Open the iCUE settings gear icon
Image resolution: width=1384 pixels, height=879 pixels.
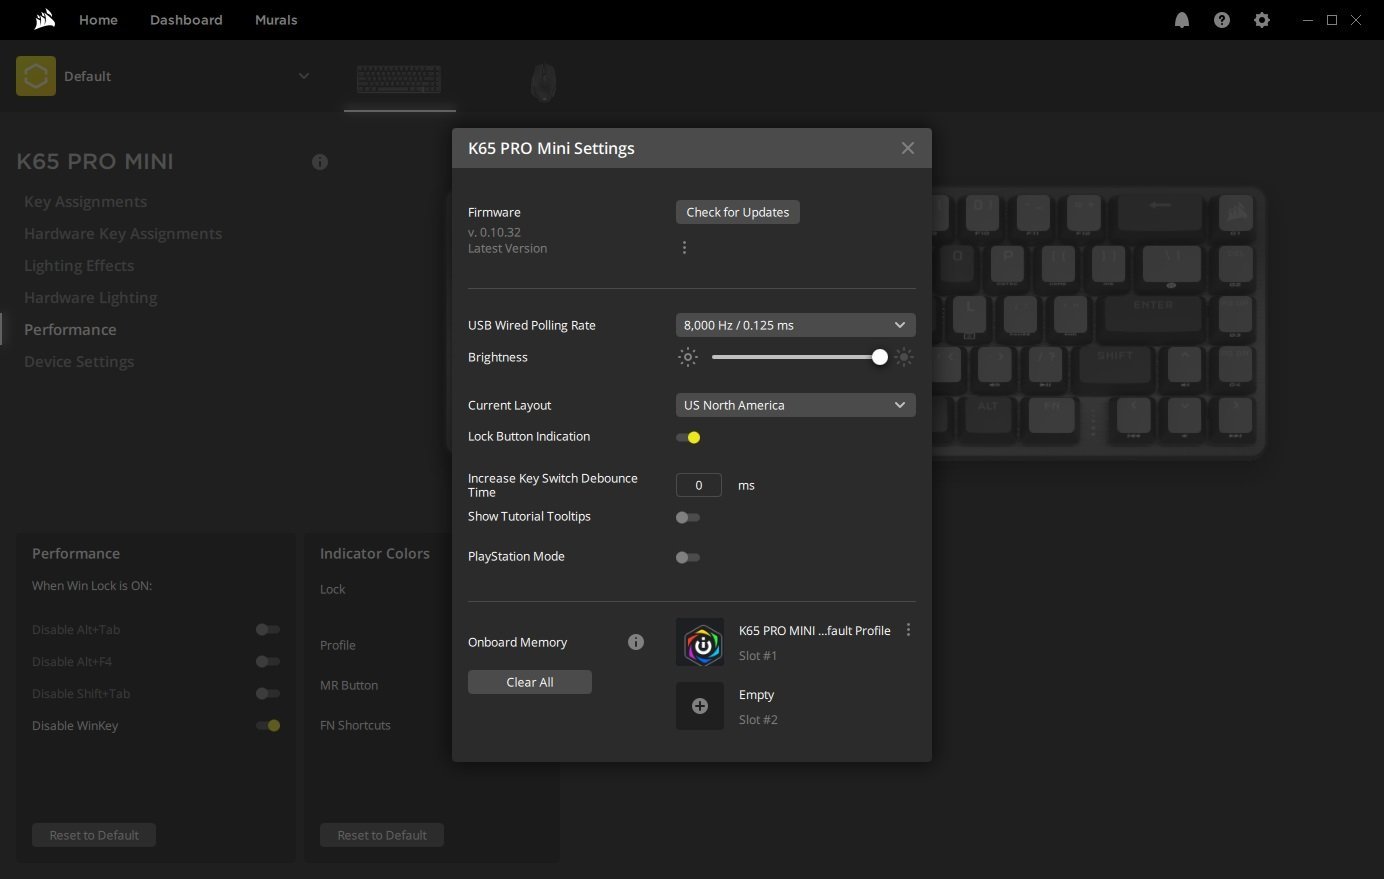[x=1261, y=20]
